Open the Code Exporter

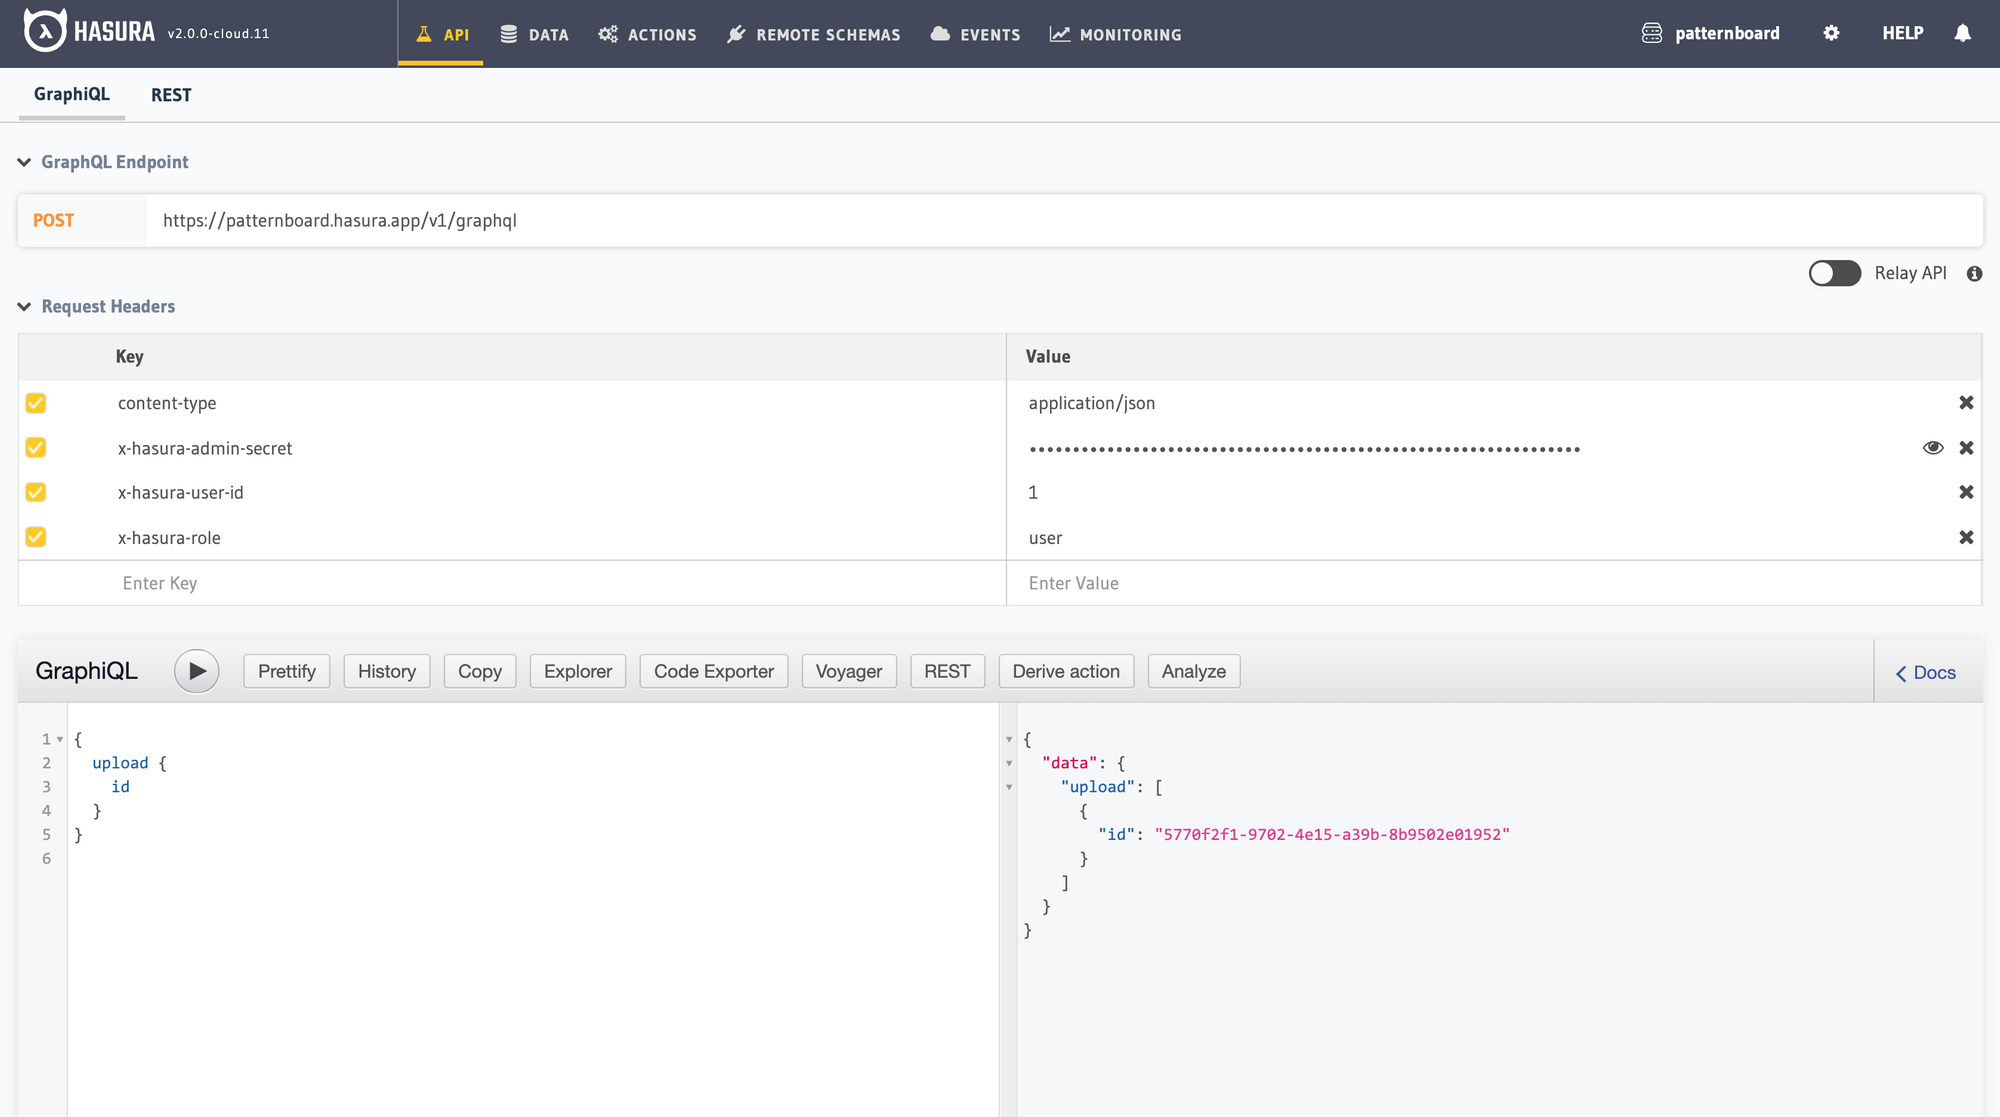tap(714, 671)
